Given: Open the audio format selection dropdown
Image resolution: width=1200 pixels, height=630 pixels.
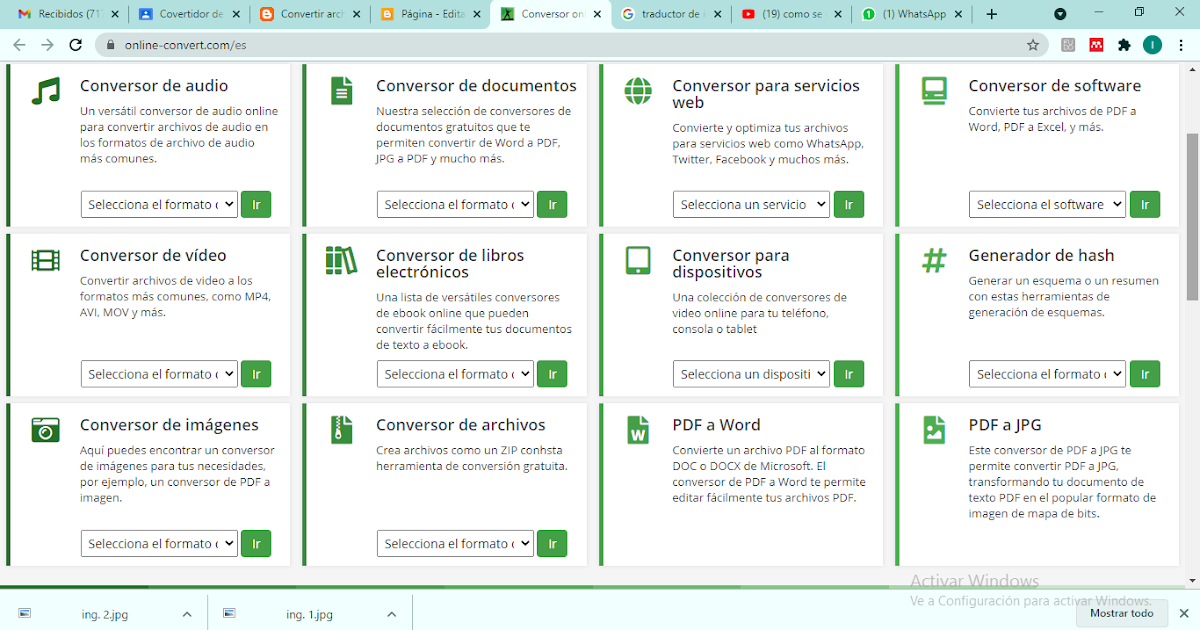Looking at the screenshot, I should [x=159, y=204].
